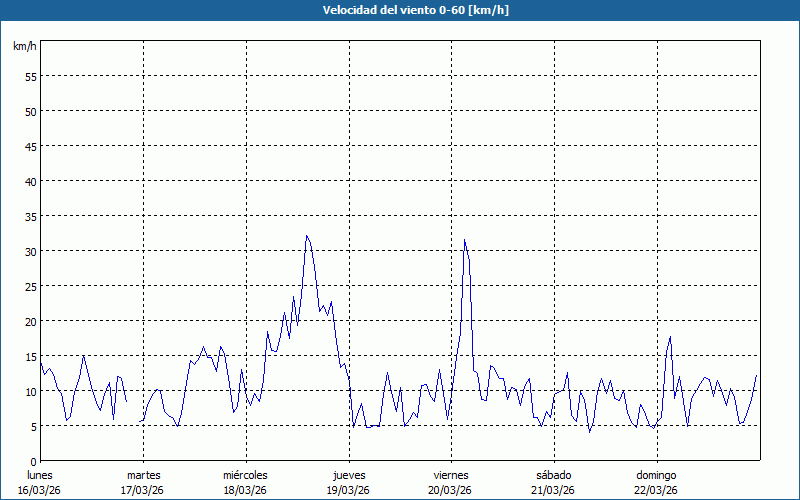
Task: Select the "martes" day label
Action: pos(143,475)
